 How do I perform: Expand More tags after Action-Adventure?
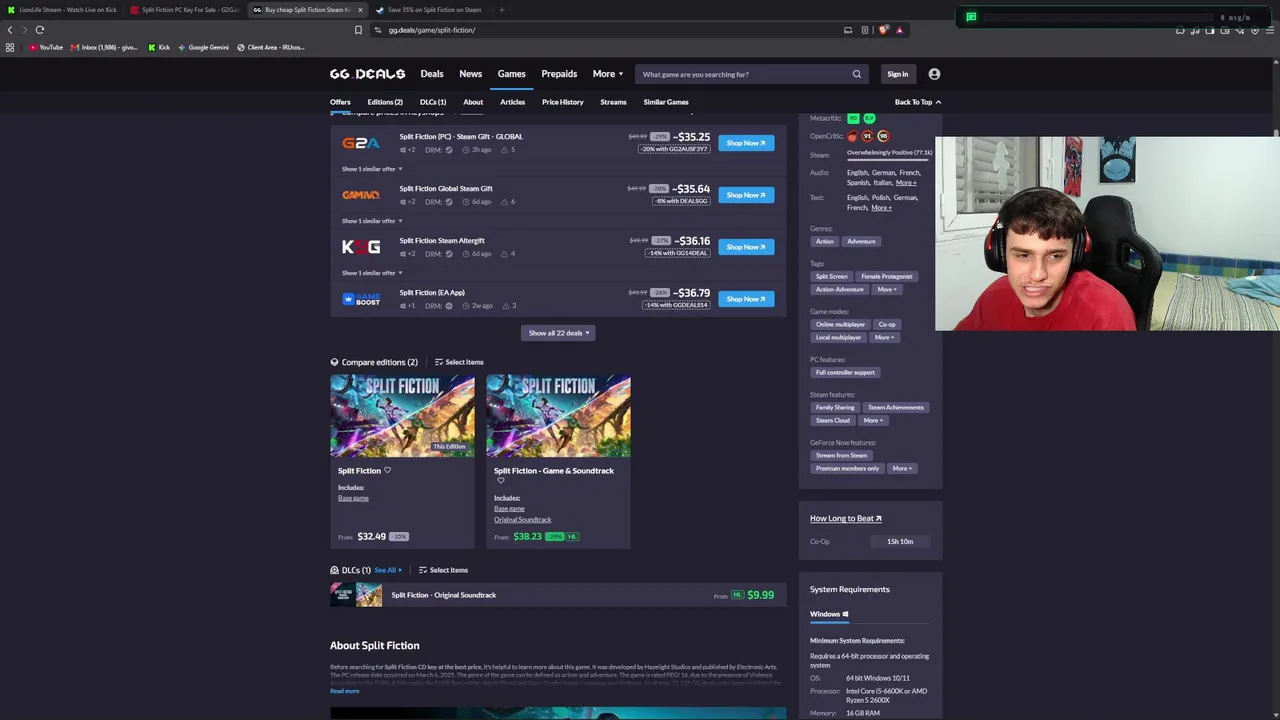click(887, 290)
